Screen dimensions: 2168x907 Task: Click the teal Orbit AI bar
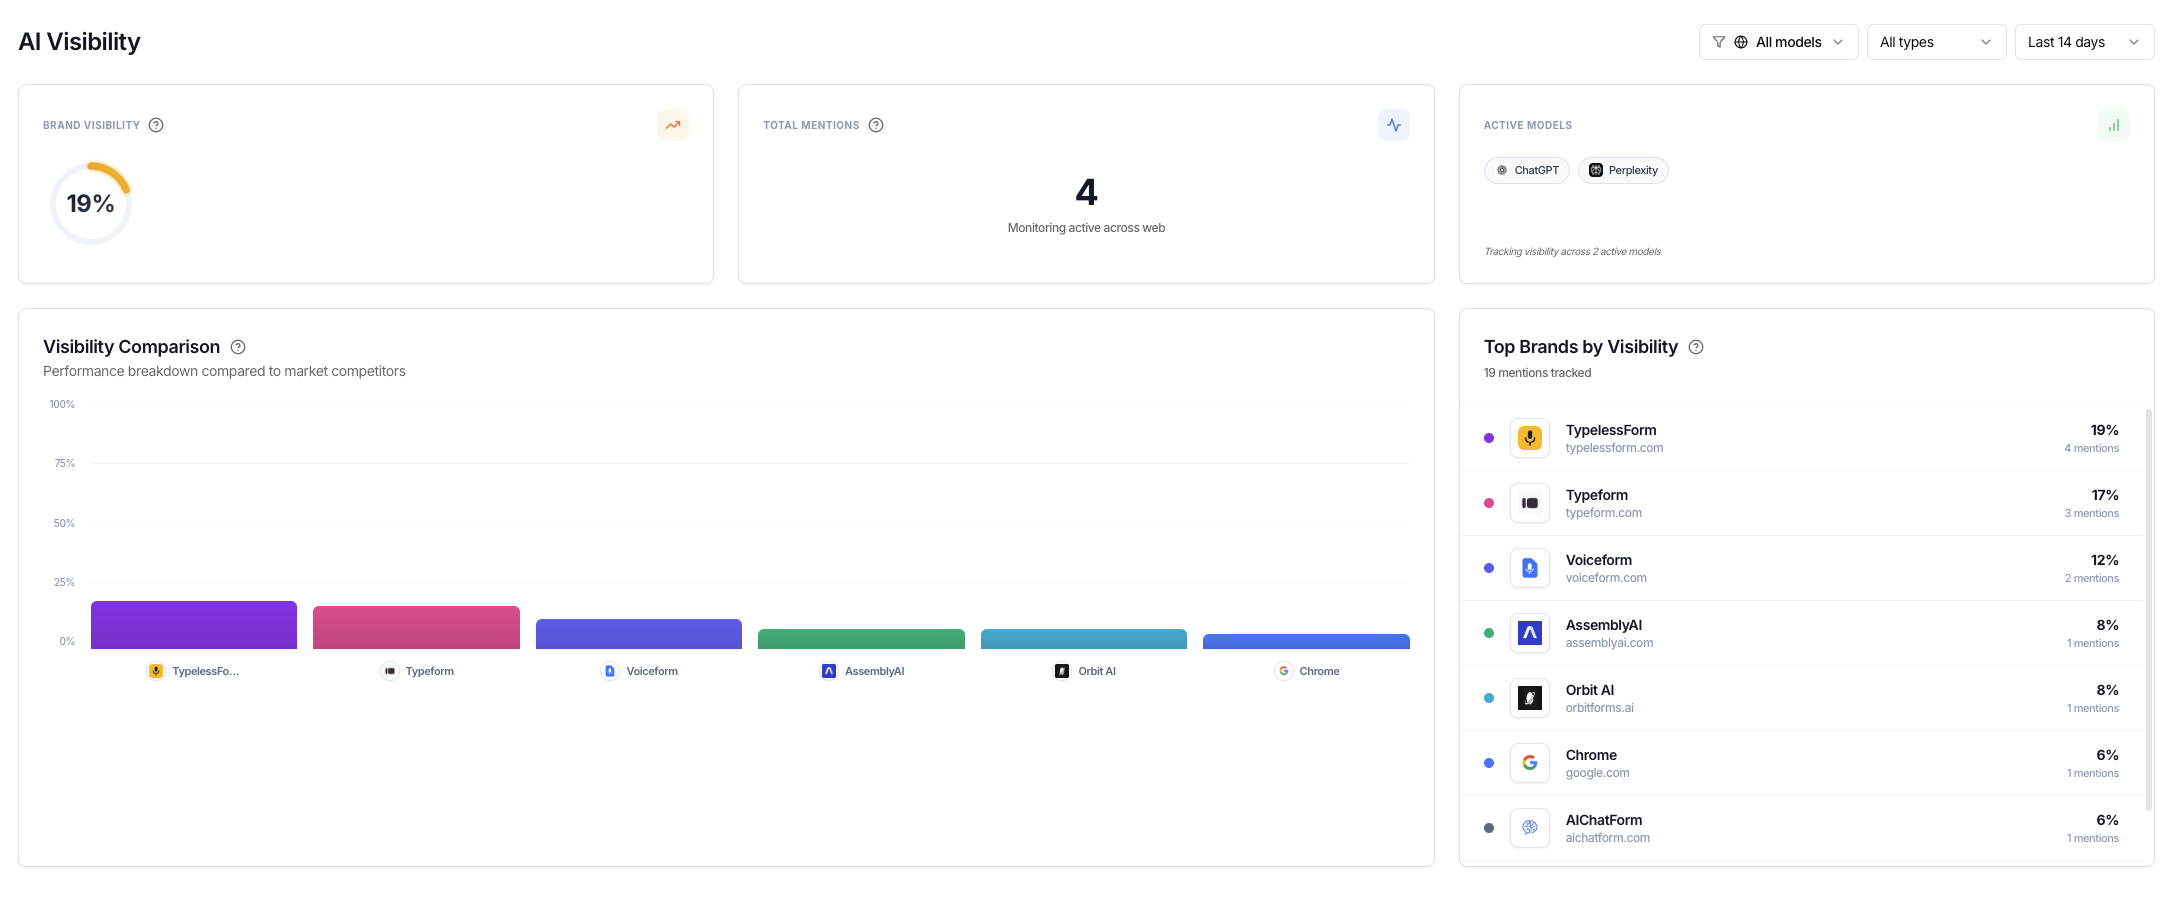(1084, 639)
